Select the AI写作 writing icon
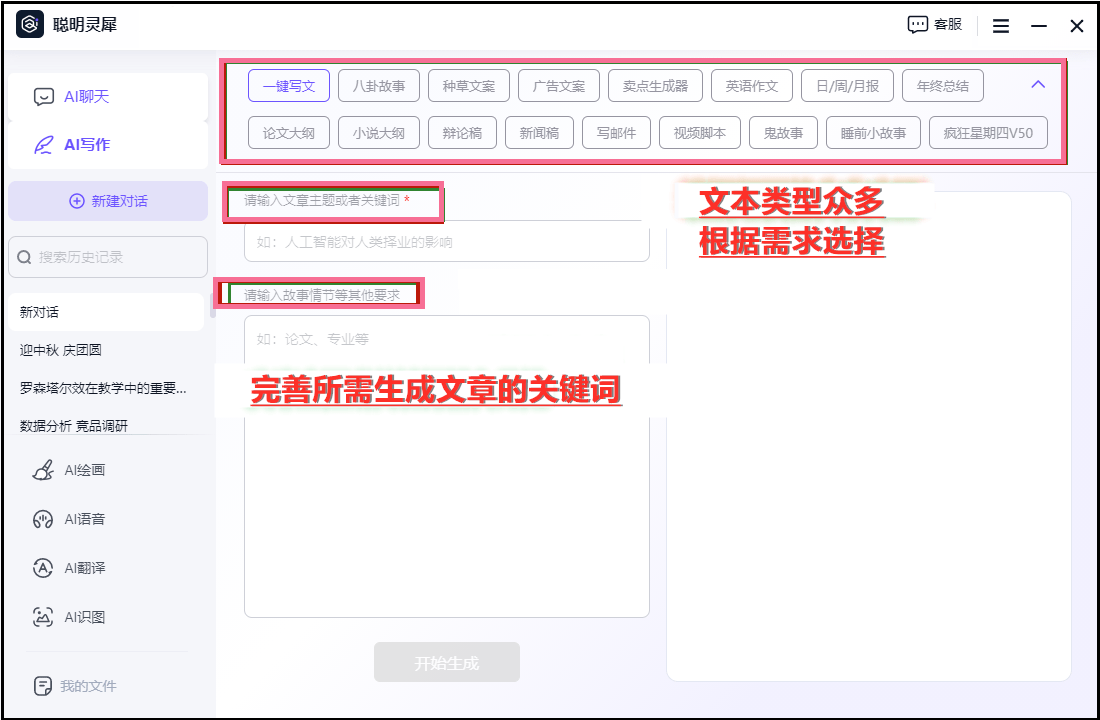Image resolution: width=1100 pixels, height=720 pixels. pyautogui.click(x=44, y=145)
